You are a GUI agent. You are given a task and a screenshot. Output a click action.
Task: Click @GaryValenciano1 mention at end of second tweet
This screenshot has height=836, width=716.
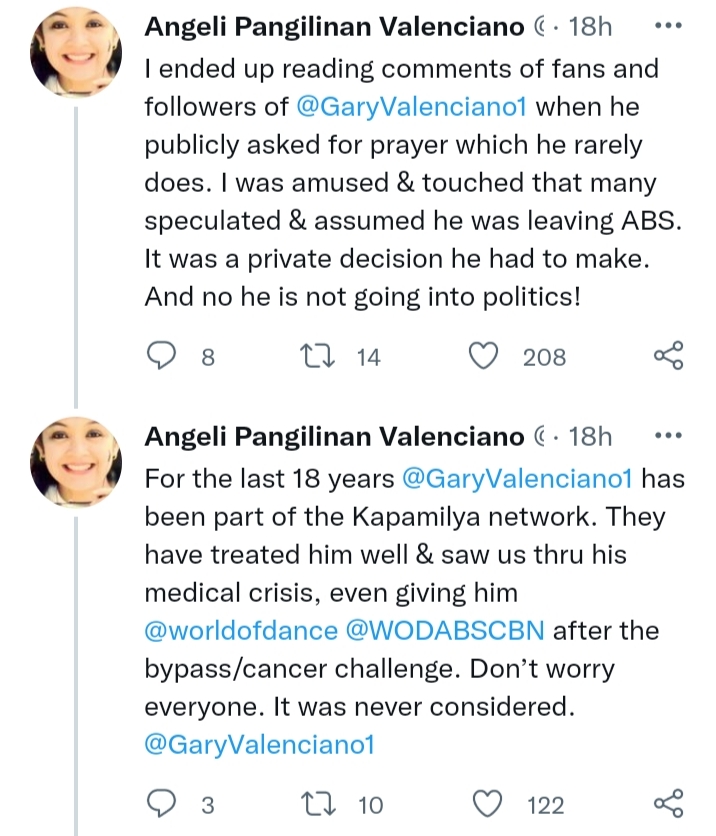click(259, 746)
